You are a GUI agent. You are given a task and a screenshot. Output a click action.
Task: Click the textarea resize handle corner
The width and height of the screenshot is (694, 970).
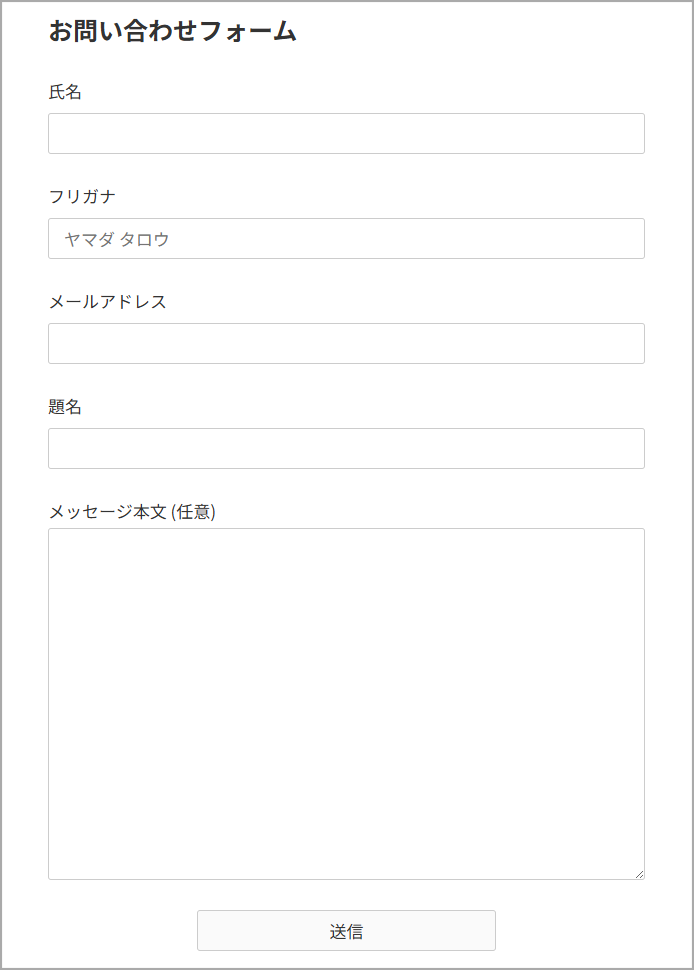coord(639,874)
